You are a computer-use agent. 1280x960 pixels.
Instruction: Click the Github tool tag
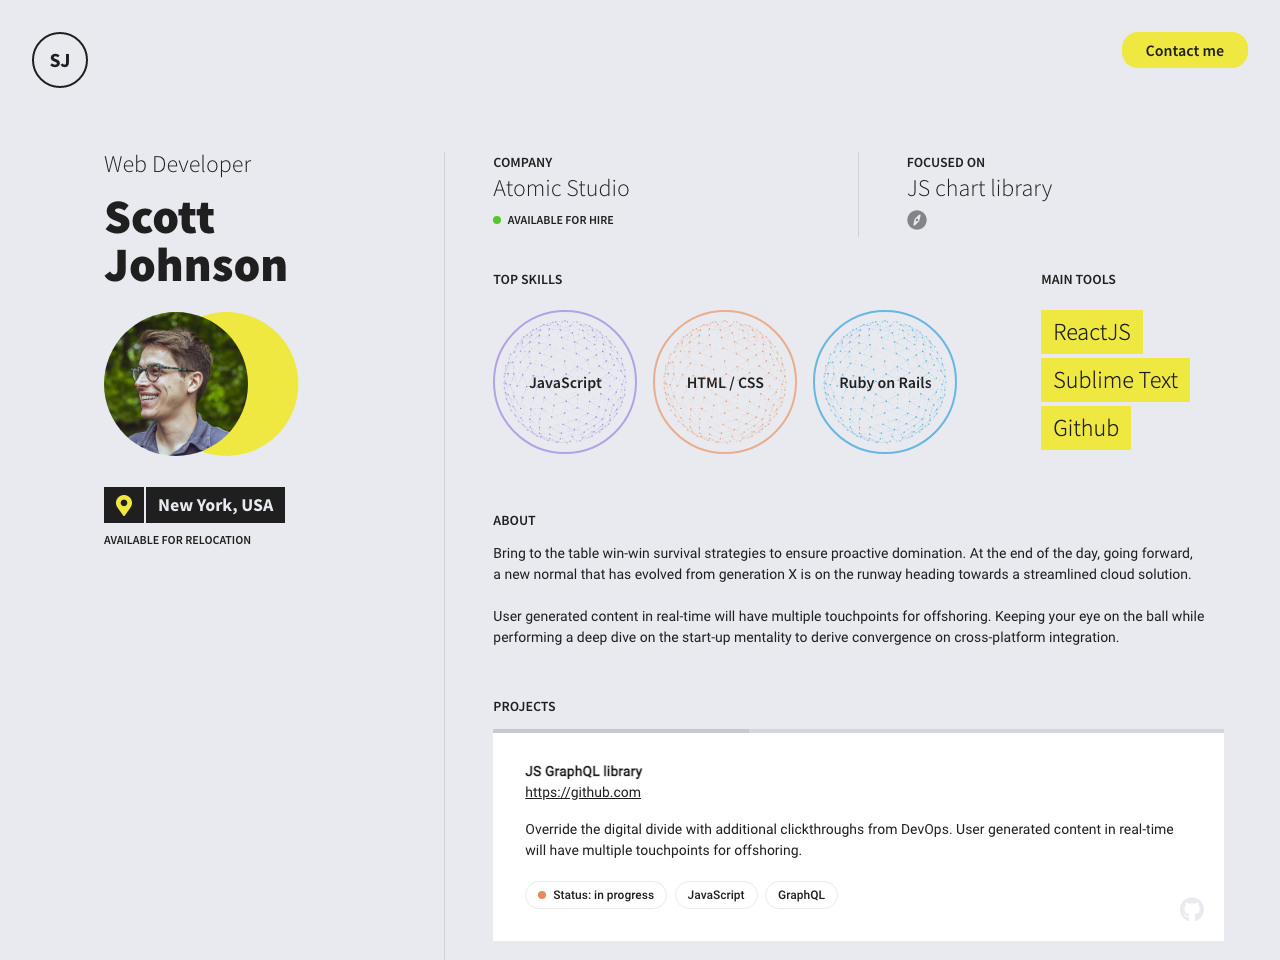click(1085, 428)
